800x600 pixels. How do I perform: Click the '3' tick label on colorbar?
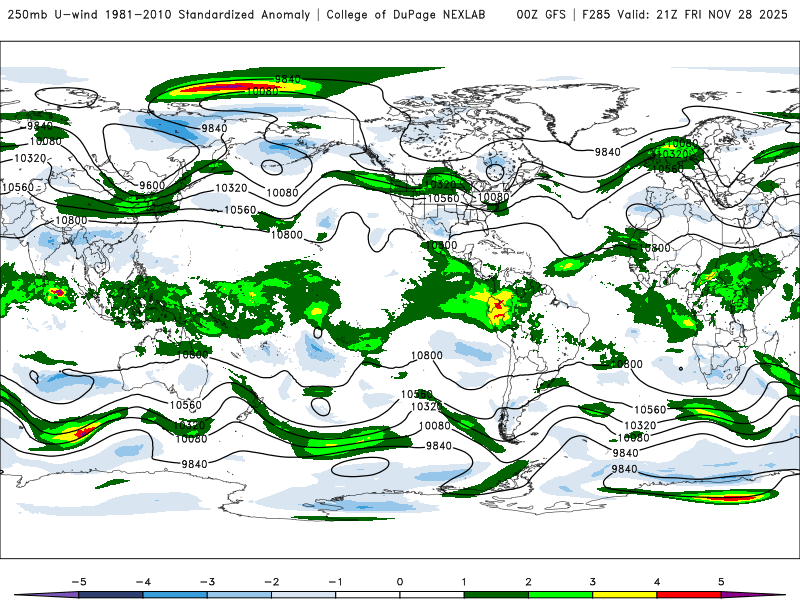pos(592,582)
